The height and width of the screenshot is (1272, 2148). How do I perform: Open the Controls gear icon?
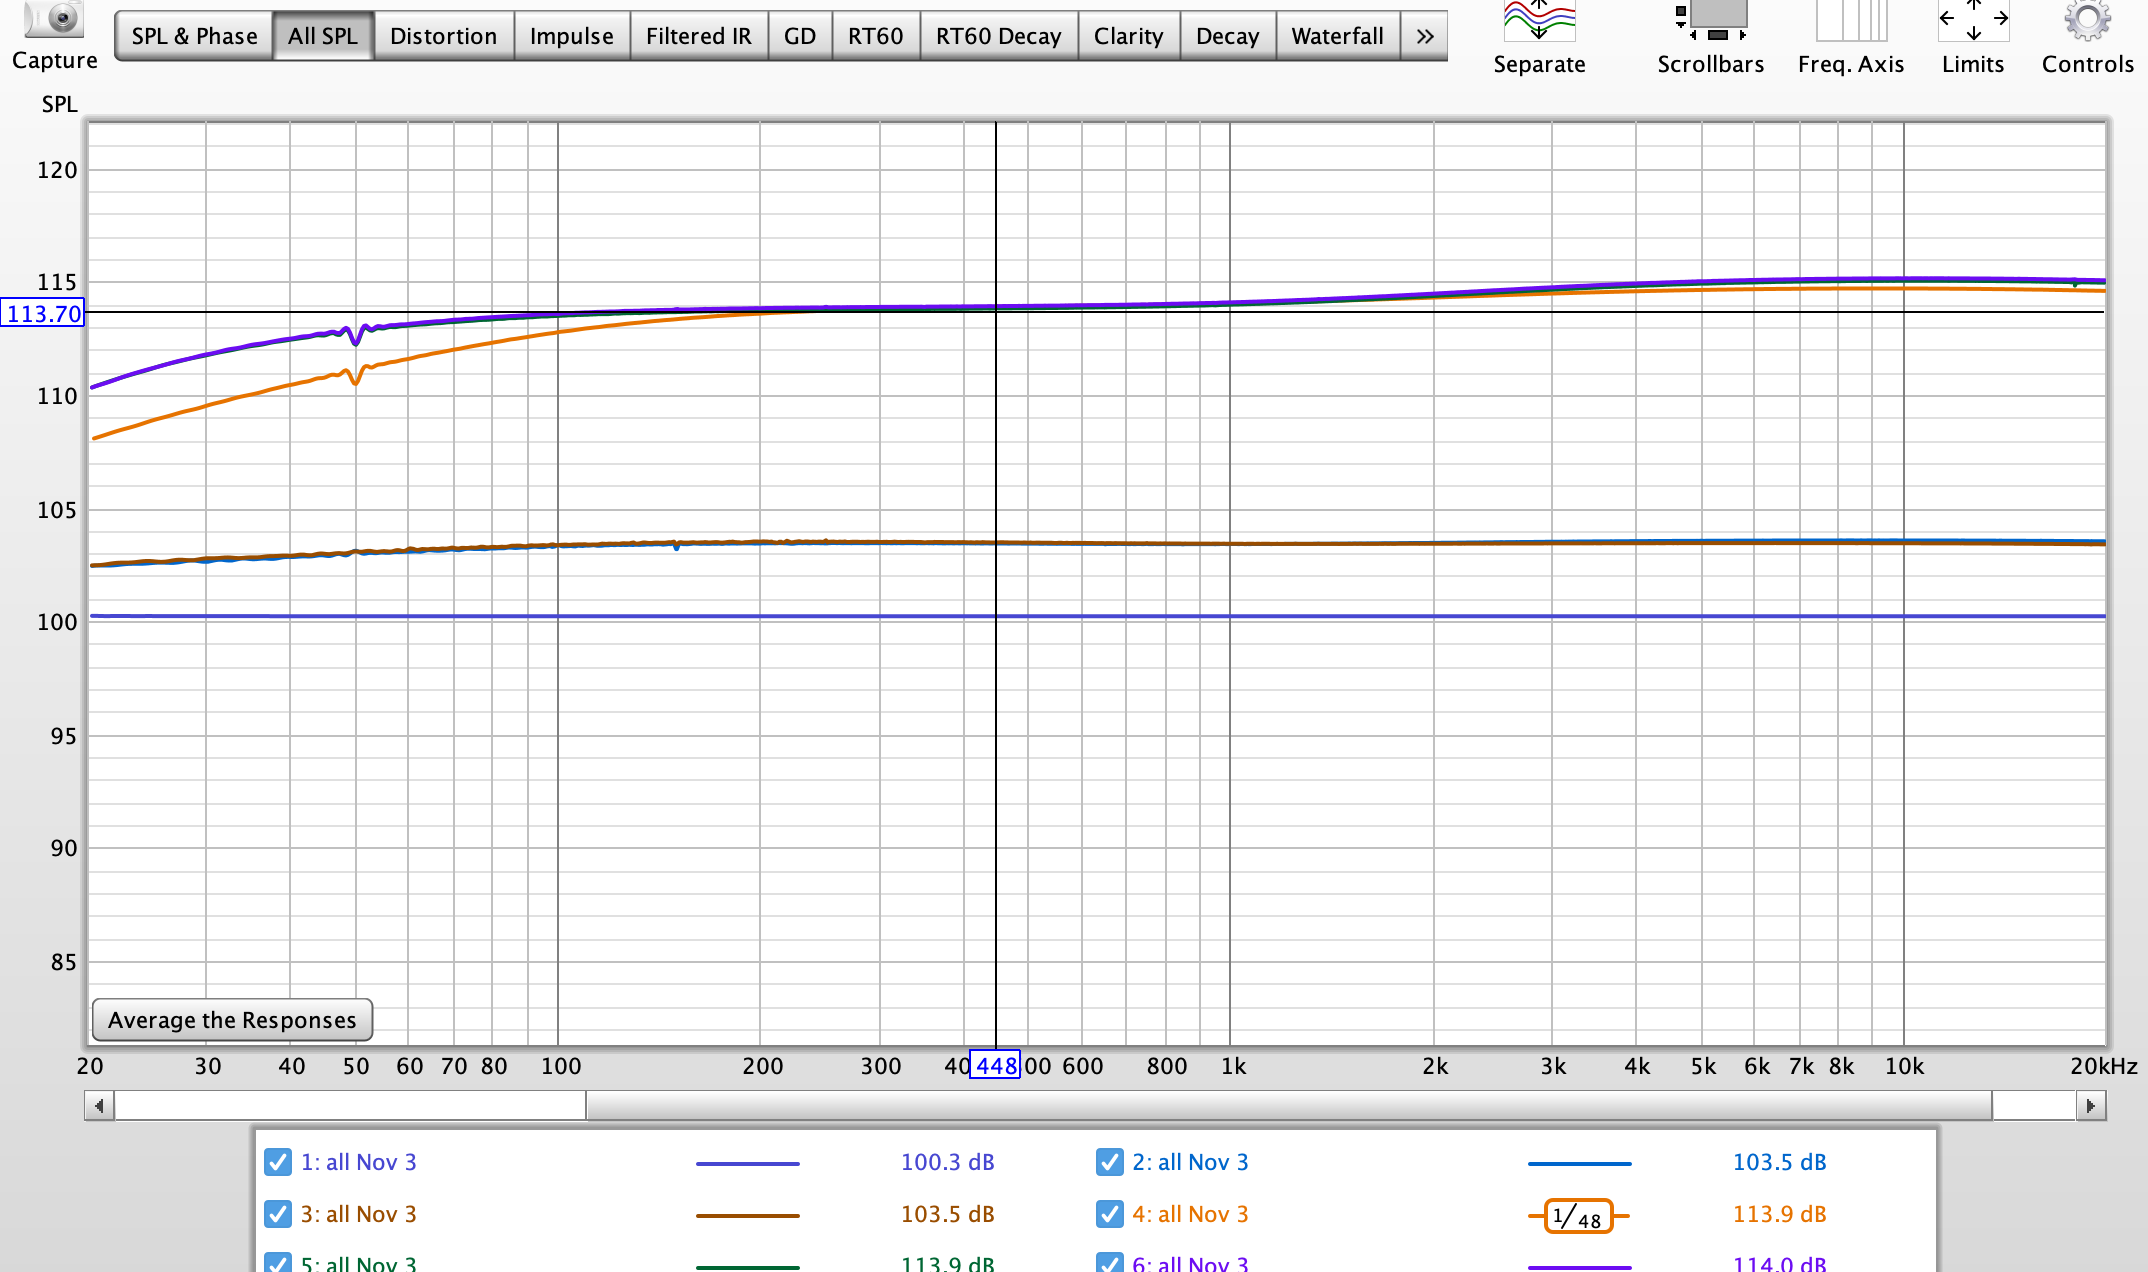coord(2087,20)
